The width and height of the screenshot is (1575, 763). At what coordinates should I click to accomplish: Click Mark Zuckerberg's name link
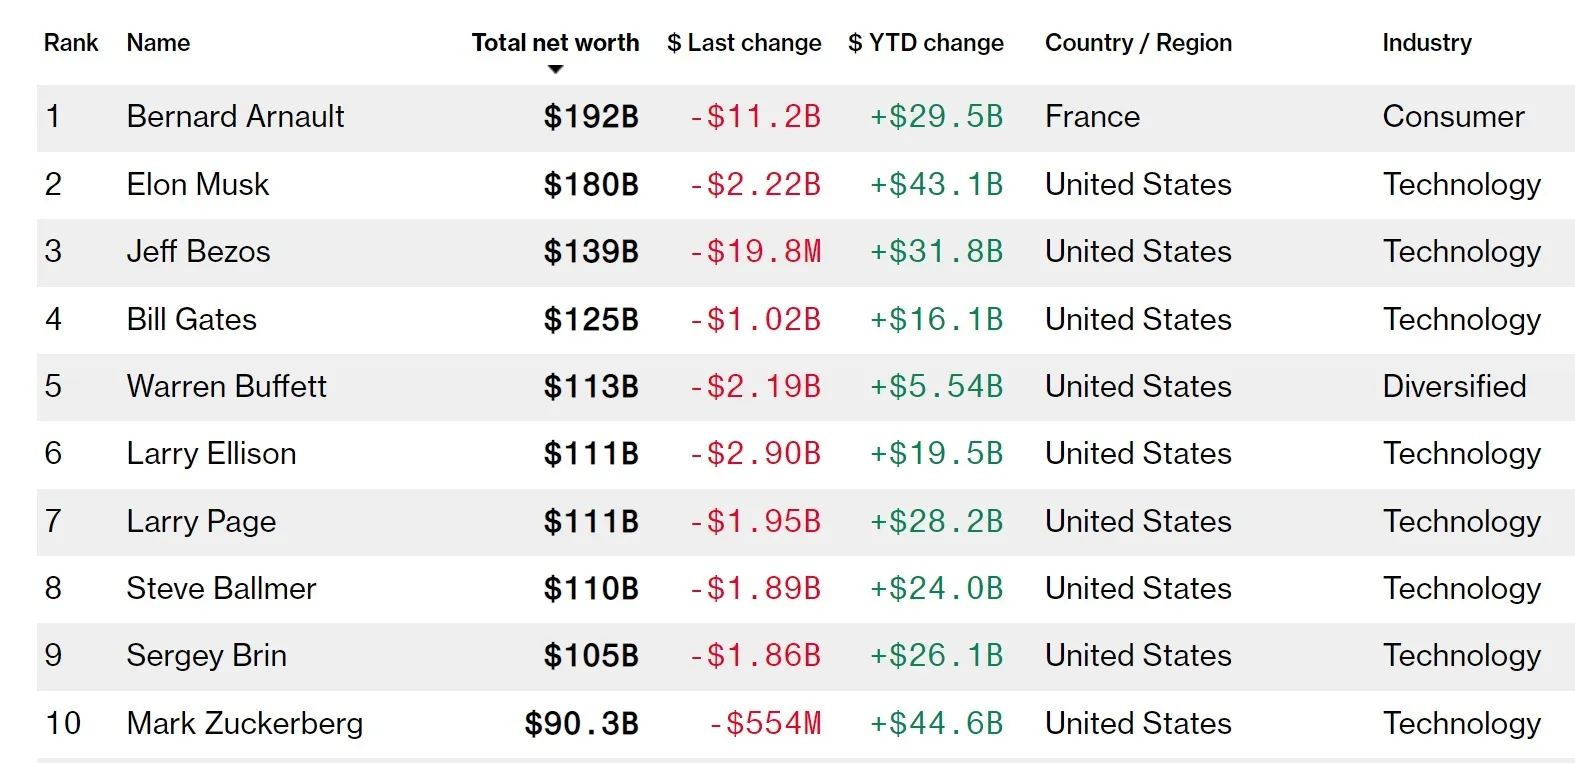[x=245, y=724]
